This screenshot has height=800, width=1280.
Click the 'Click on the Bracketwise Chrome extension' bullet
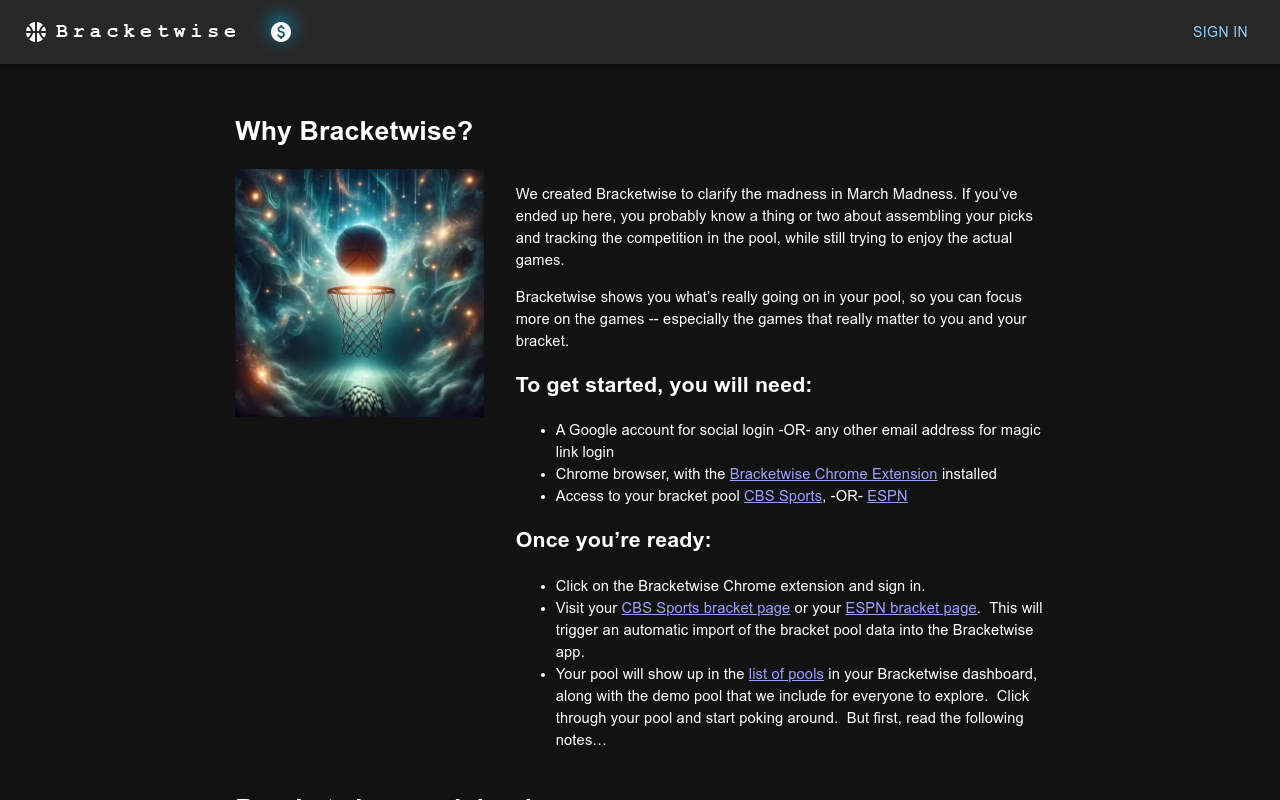pyautogui.click(x=740, y=586)
